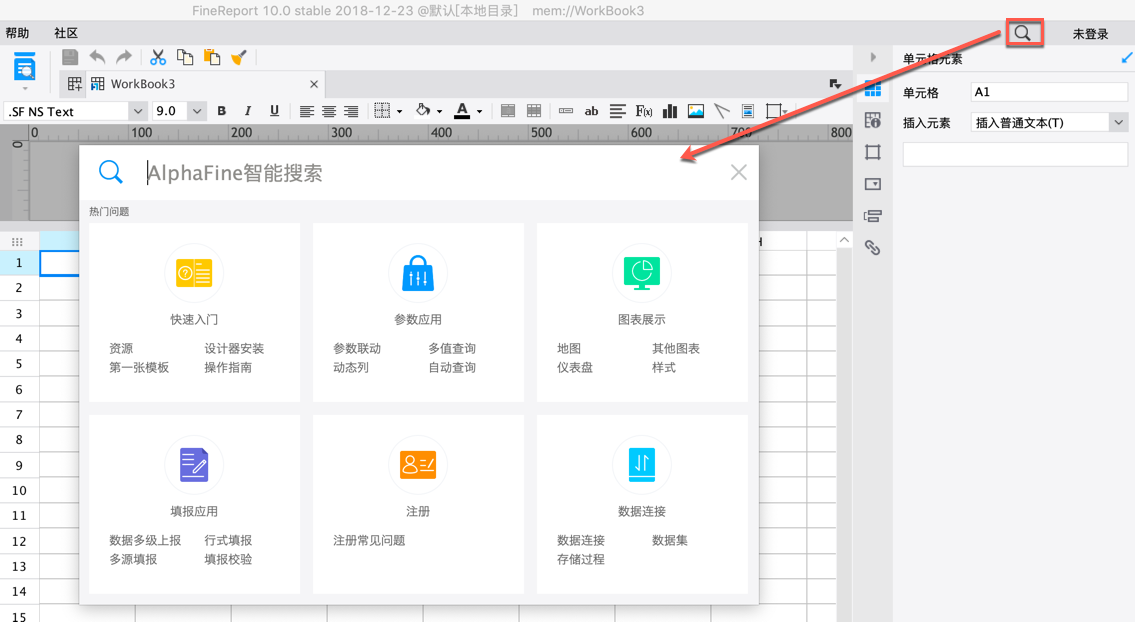The height and width of the screenshot is (622, 1135).
Task: Click the paste clipboard icon
Action: [x=211, y=57]
